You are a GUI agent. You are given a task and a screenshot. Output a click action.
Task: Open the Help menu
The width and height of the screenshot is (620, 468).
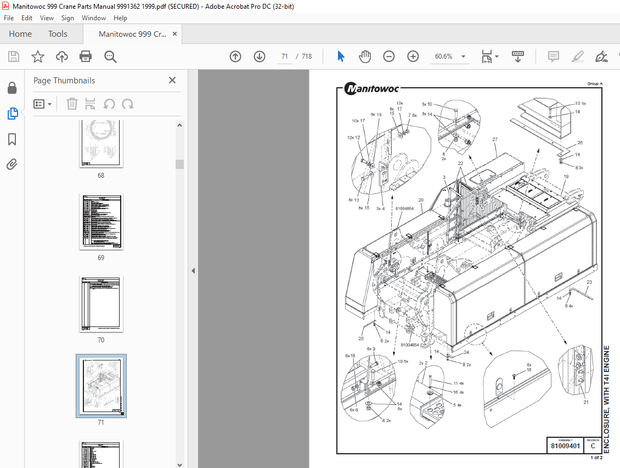(120, 18)
